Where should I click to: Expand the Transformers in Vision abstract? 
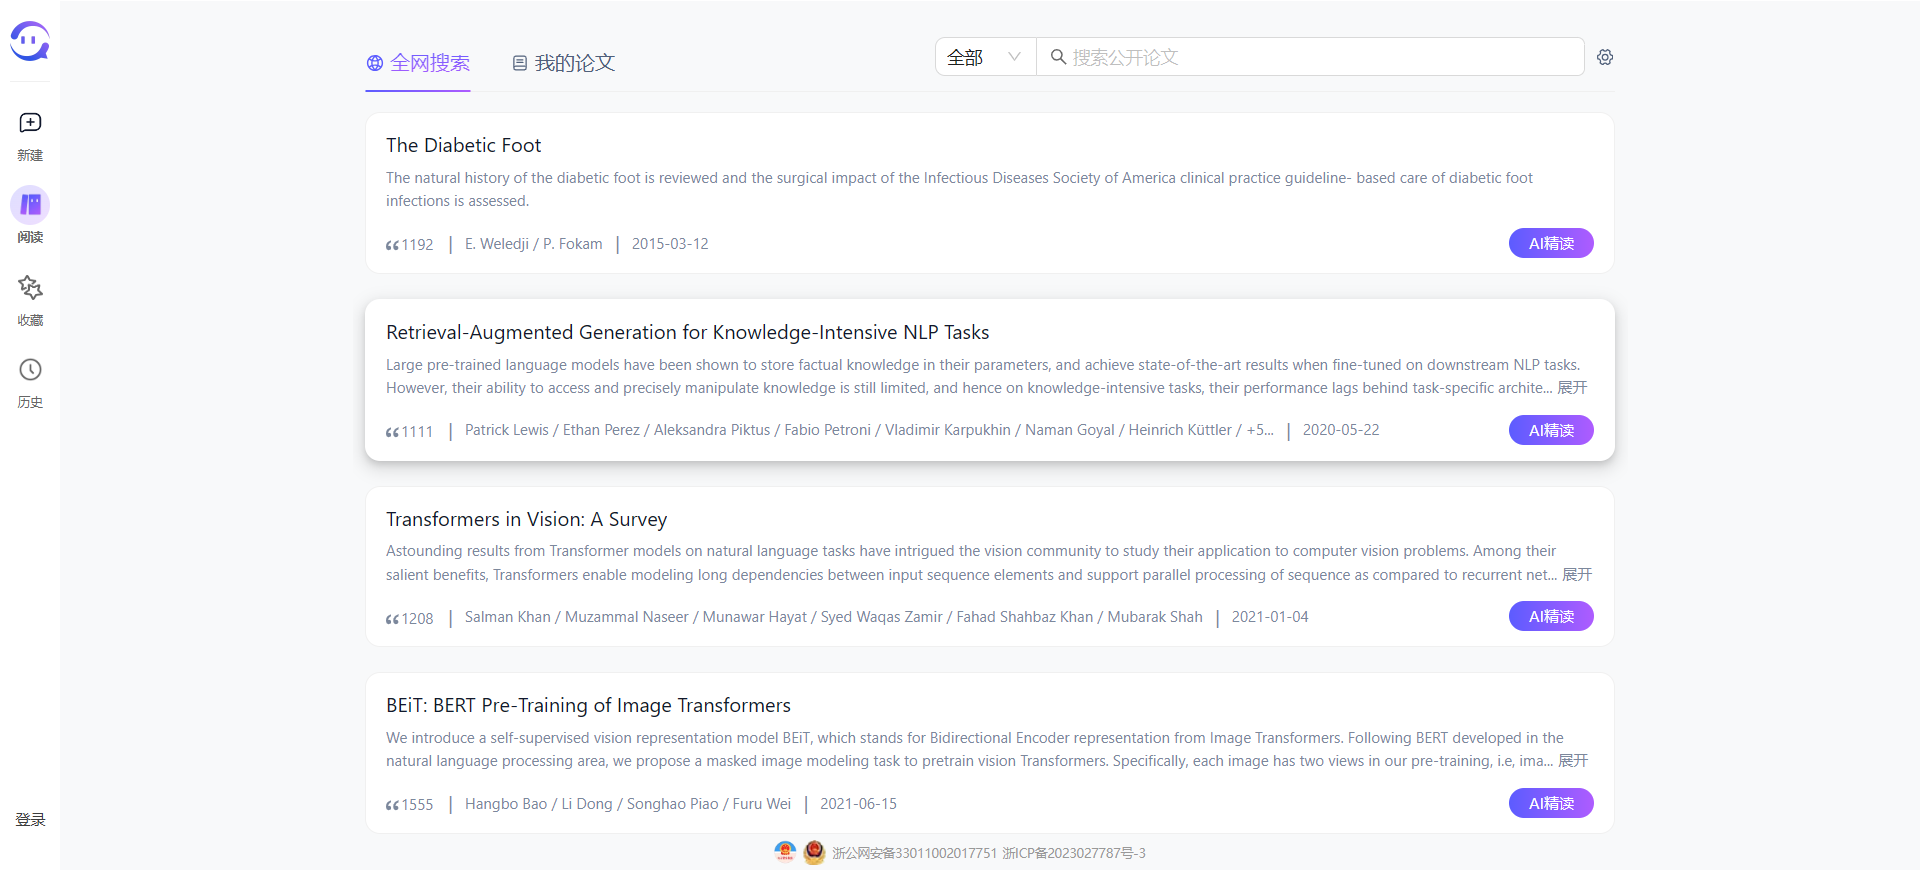click(1577, 575)
